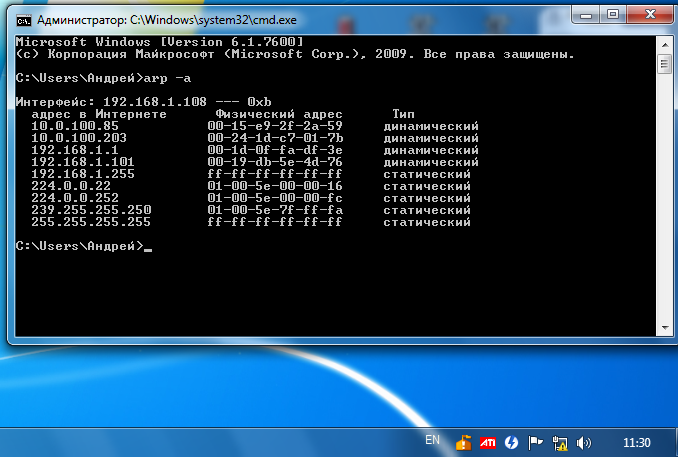Switch input language via EN indicator

432,440
